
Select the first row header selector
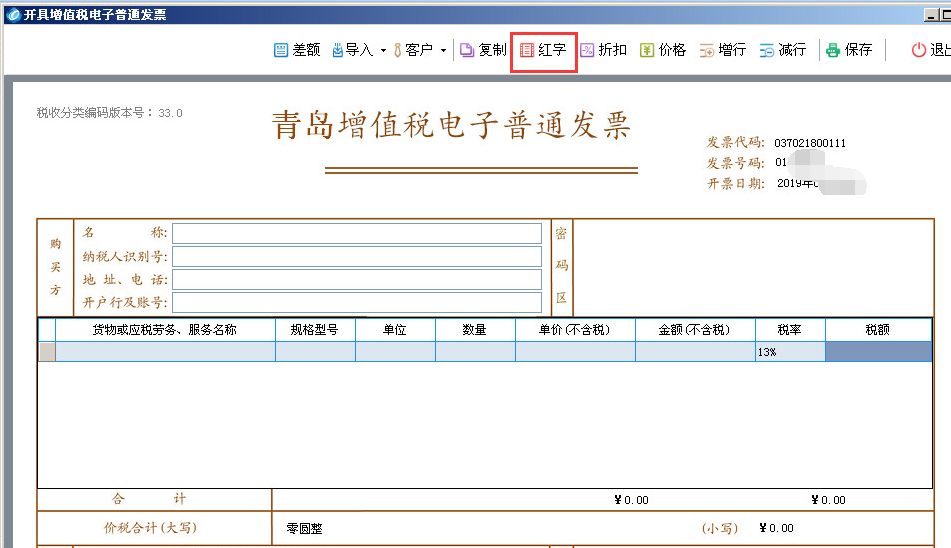47,352
